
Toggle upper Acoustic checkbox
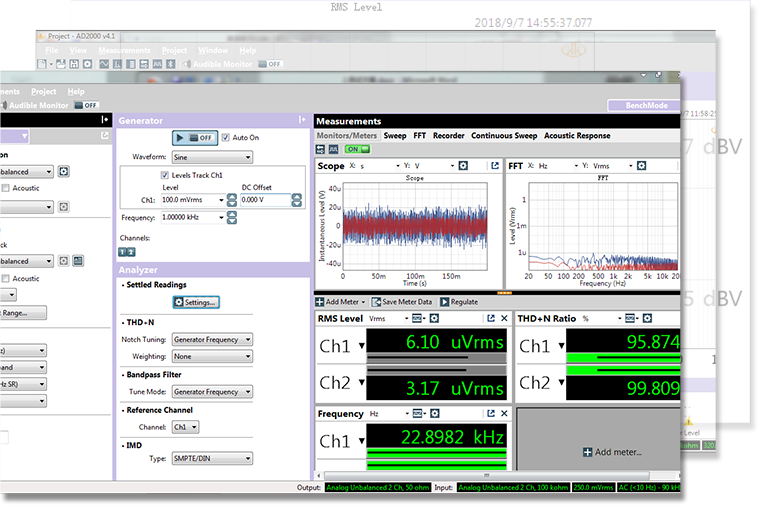click(6, 188)
